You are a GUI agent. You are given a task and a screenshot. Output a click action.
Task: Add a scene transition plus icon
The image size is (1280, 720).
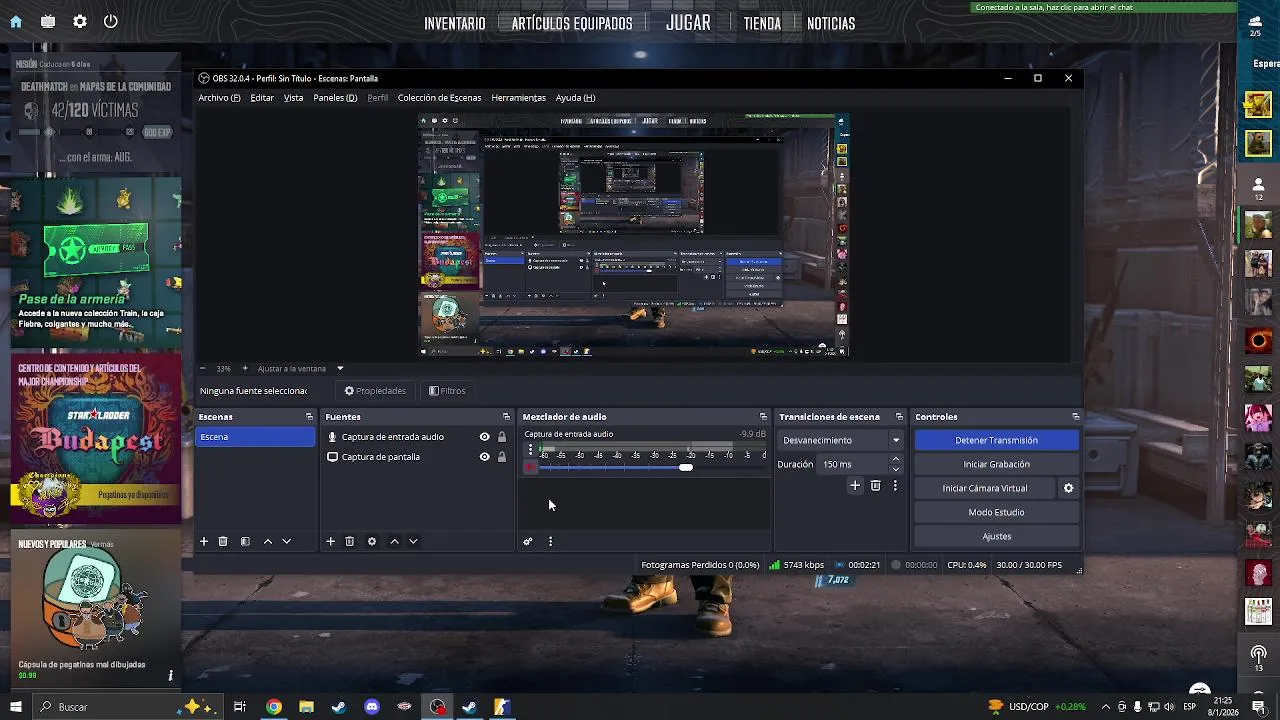coord(855,485)
